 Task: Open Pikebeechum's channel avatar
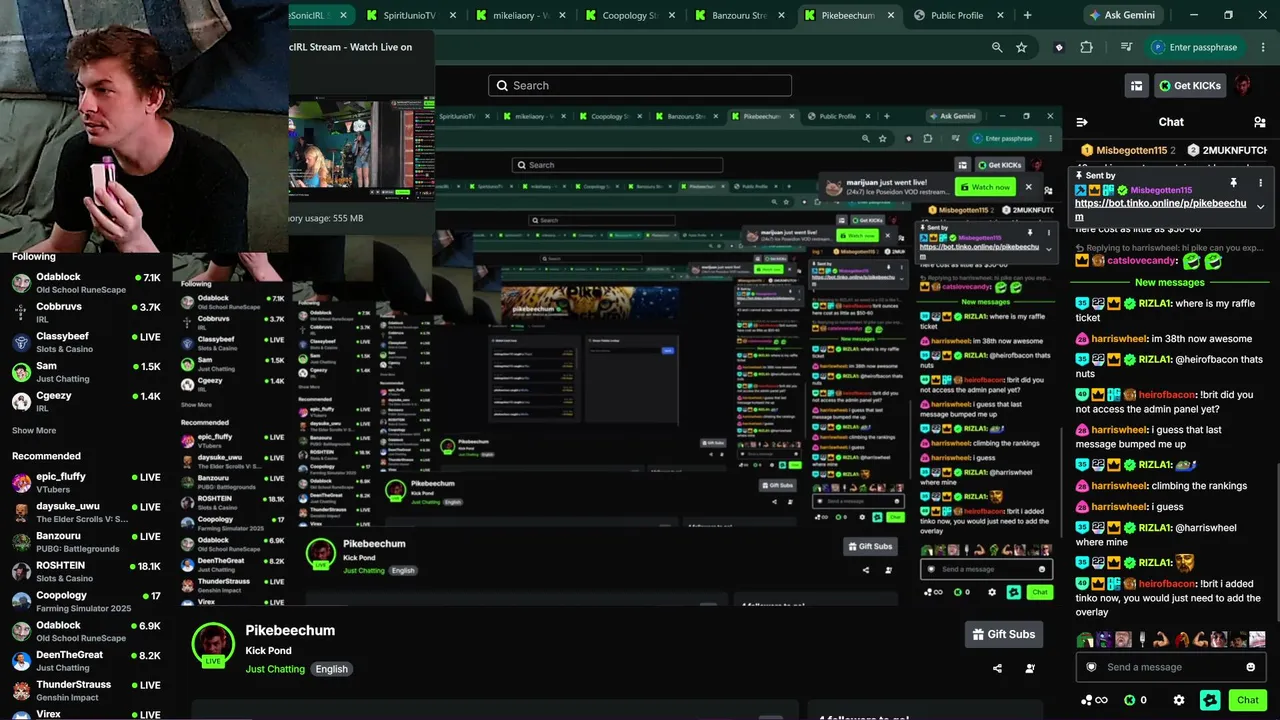tap(213, 644)
